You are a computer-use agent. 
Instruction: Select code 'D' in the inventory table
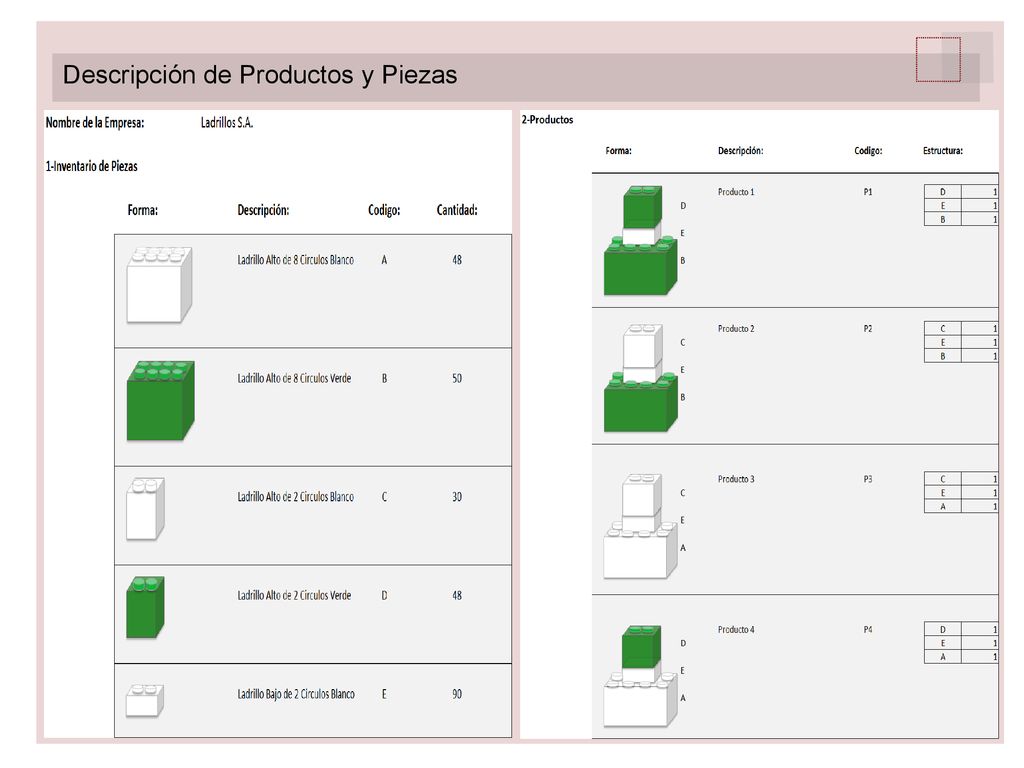pyautogui.click(x=384, y=596)
